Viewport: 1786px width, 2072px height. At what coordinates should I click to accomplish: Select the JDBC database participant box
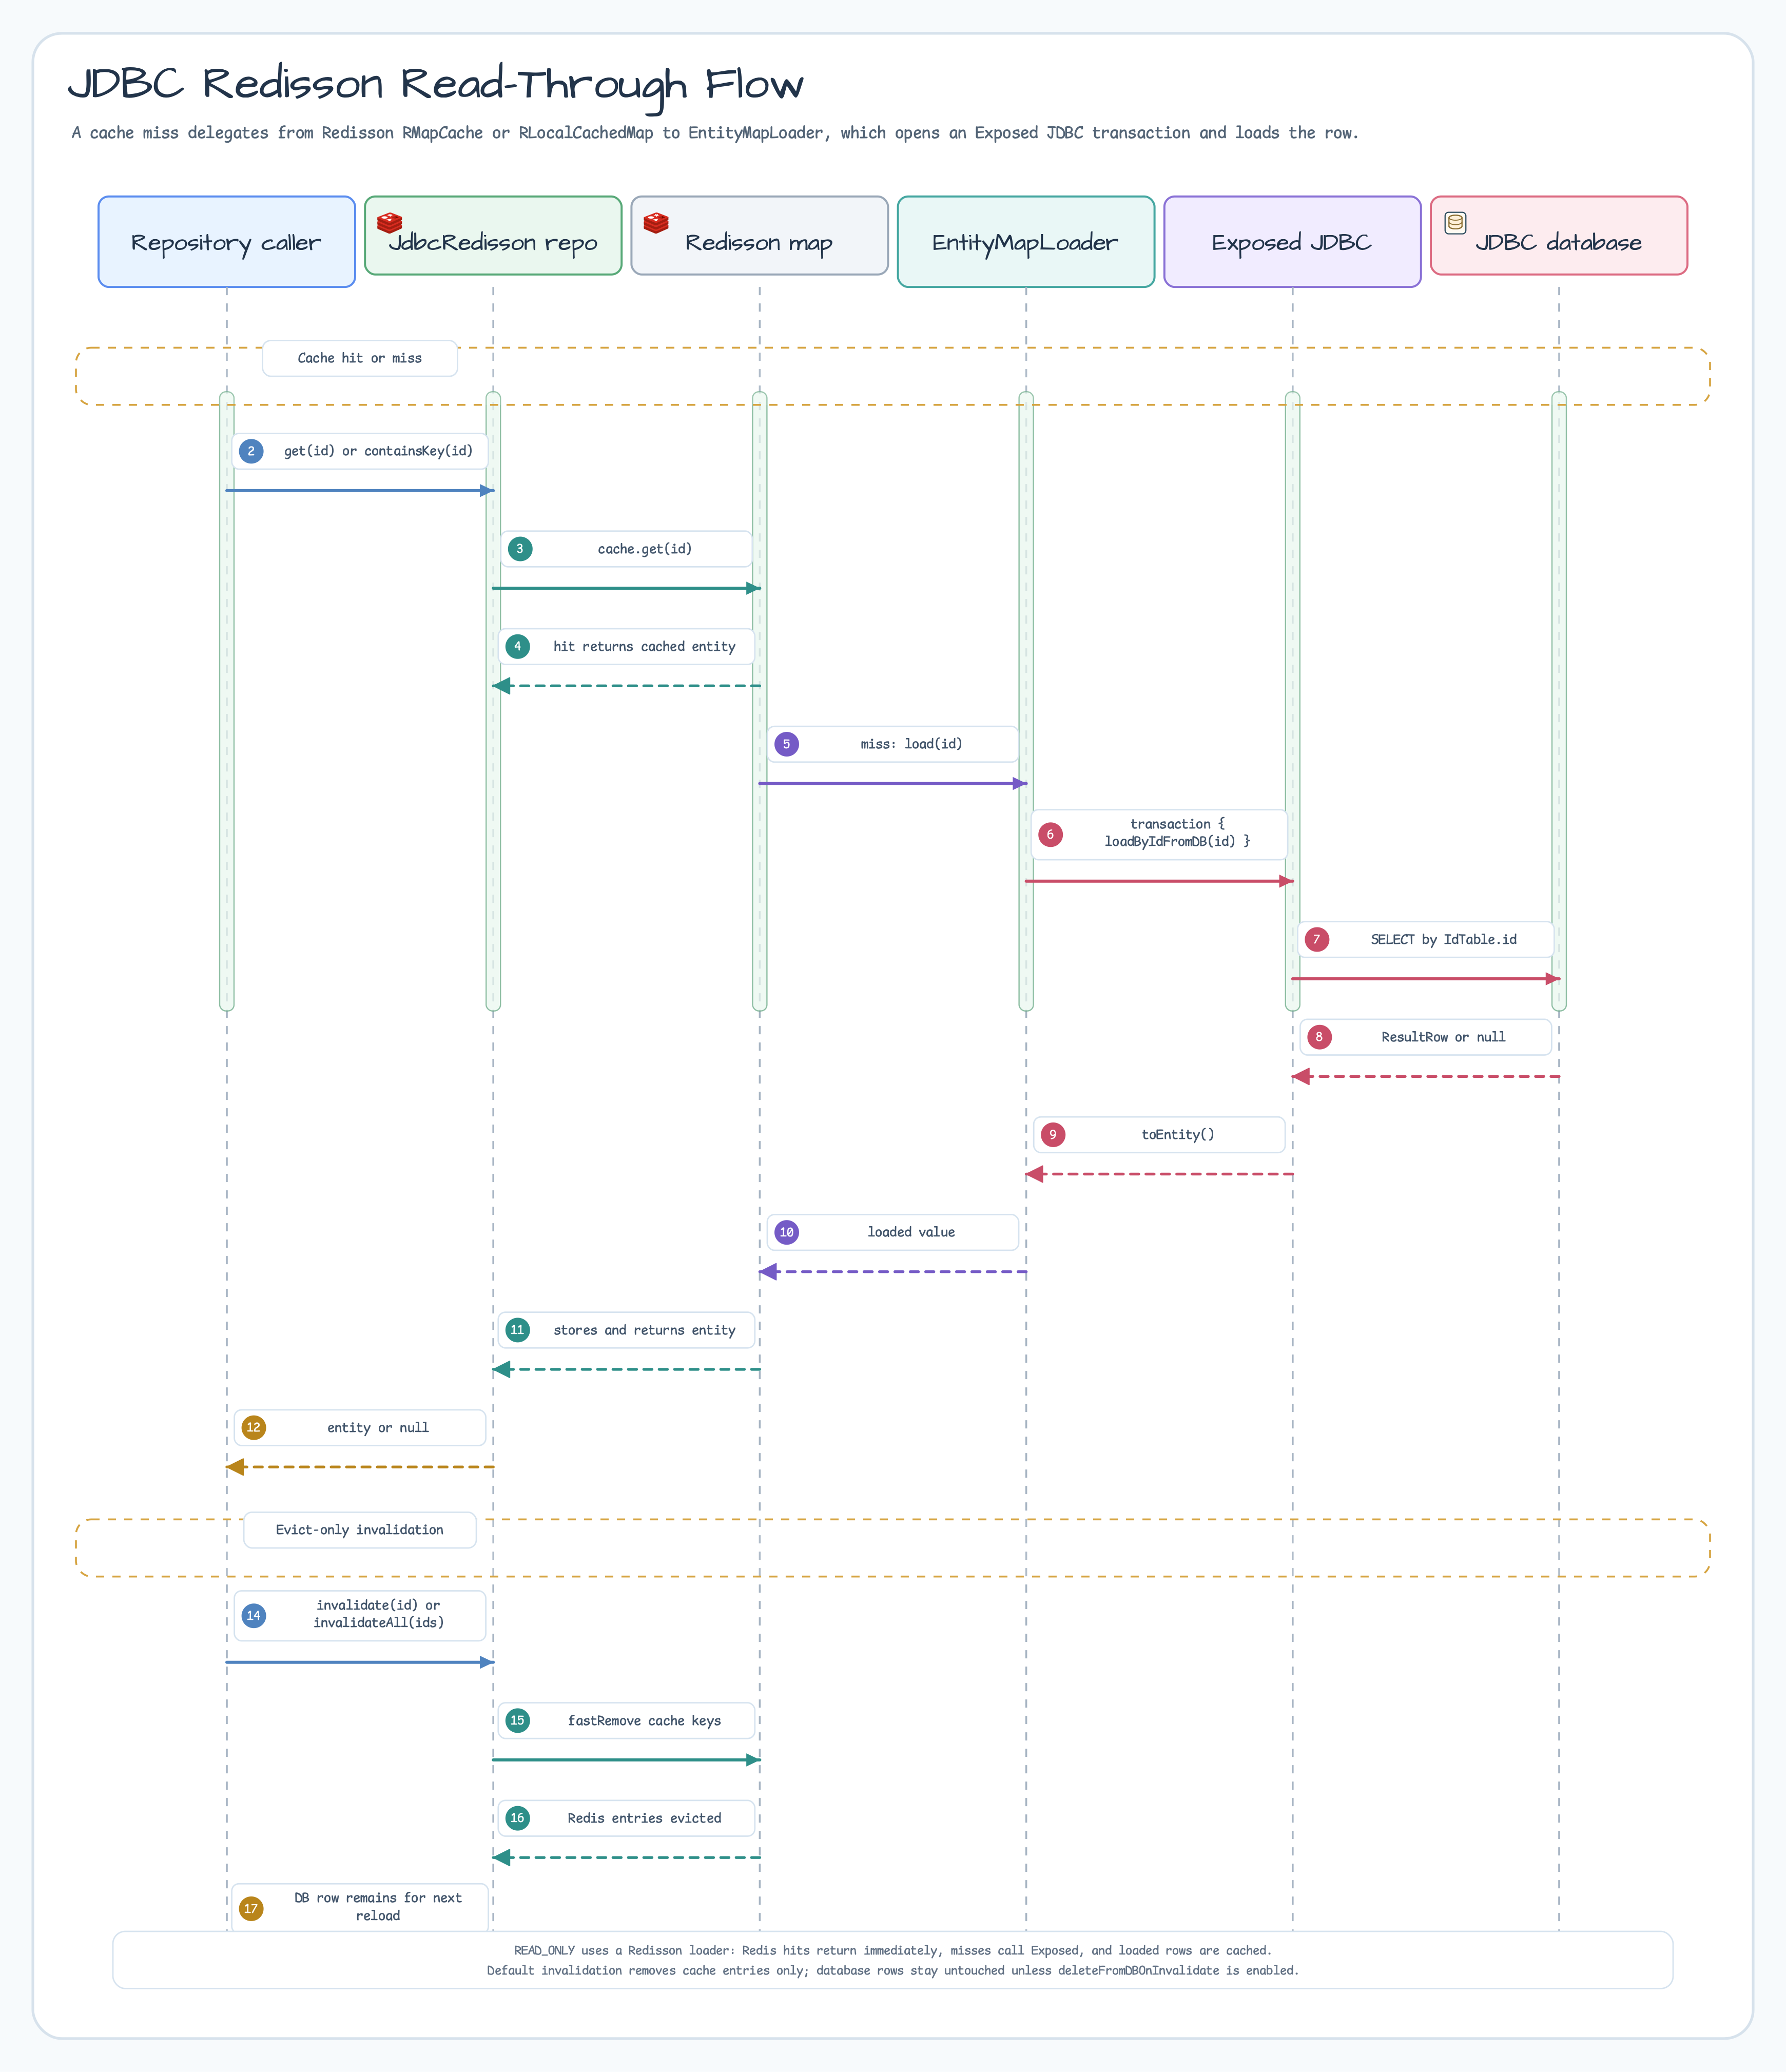click(1559, 236)
